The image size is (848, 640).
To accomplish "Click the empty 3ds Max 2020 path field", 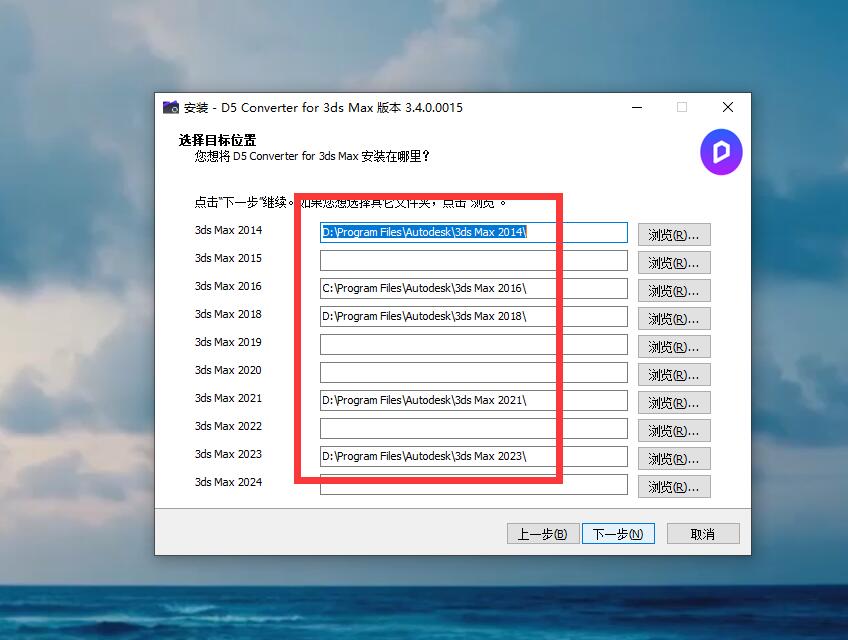I will point(474,373).
